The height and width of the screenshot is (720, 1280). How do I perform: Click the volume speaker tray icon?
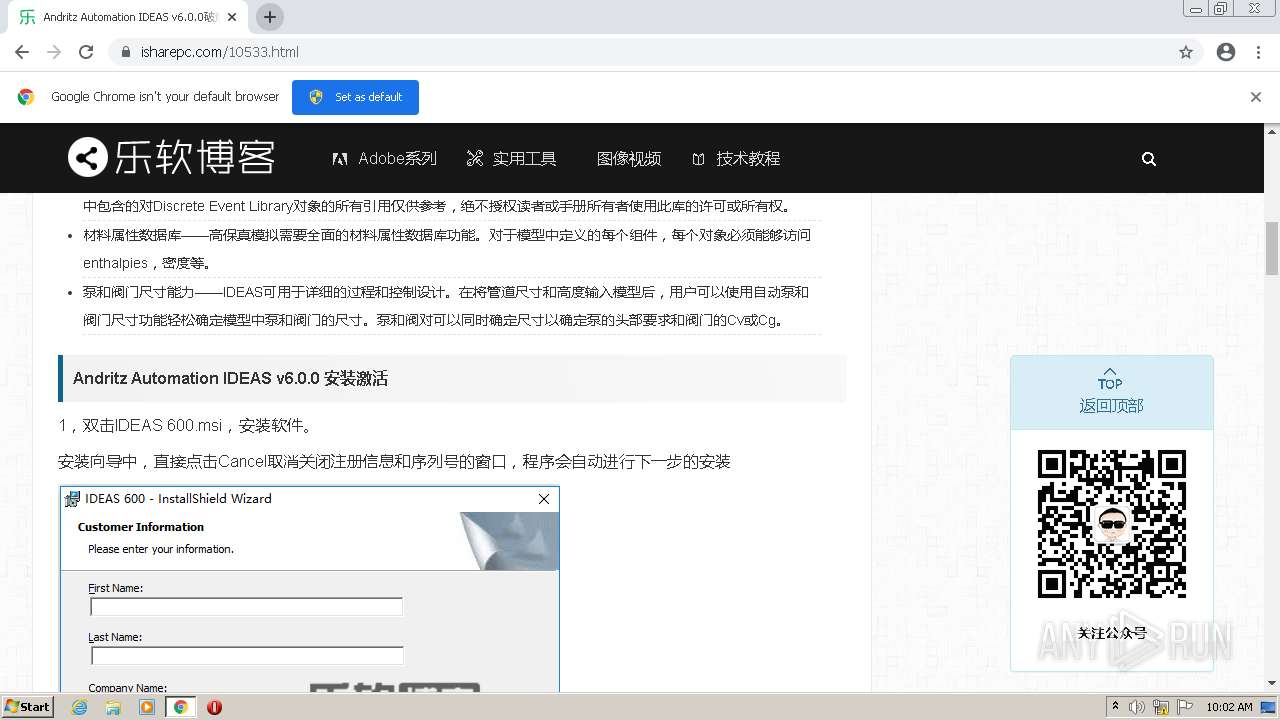coord(1137,707)
